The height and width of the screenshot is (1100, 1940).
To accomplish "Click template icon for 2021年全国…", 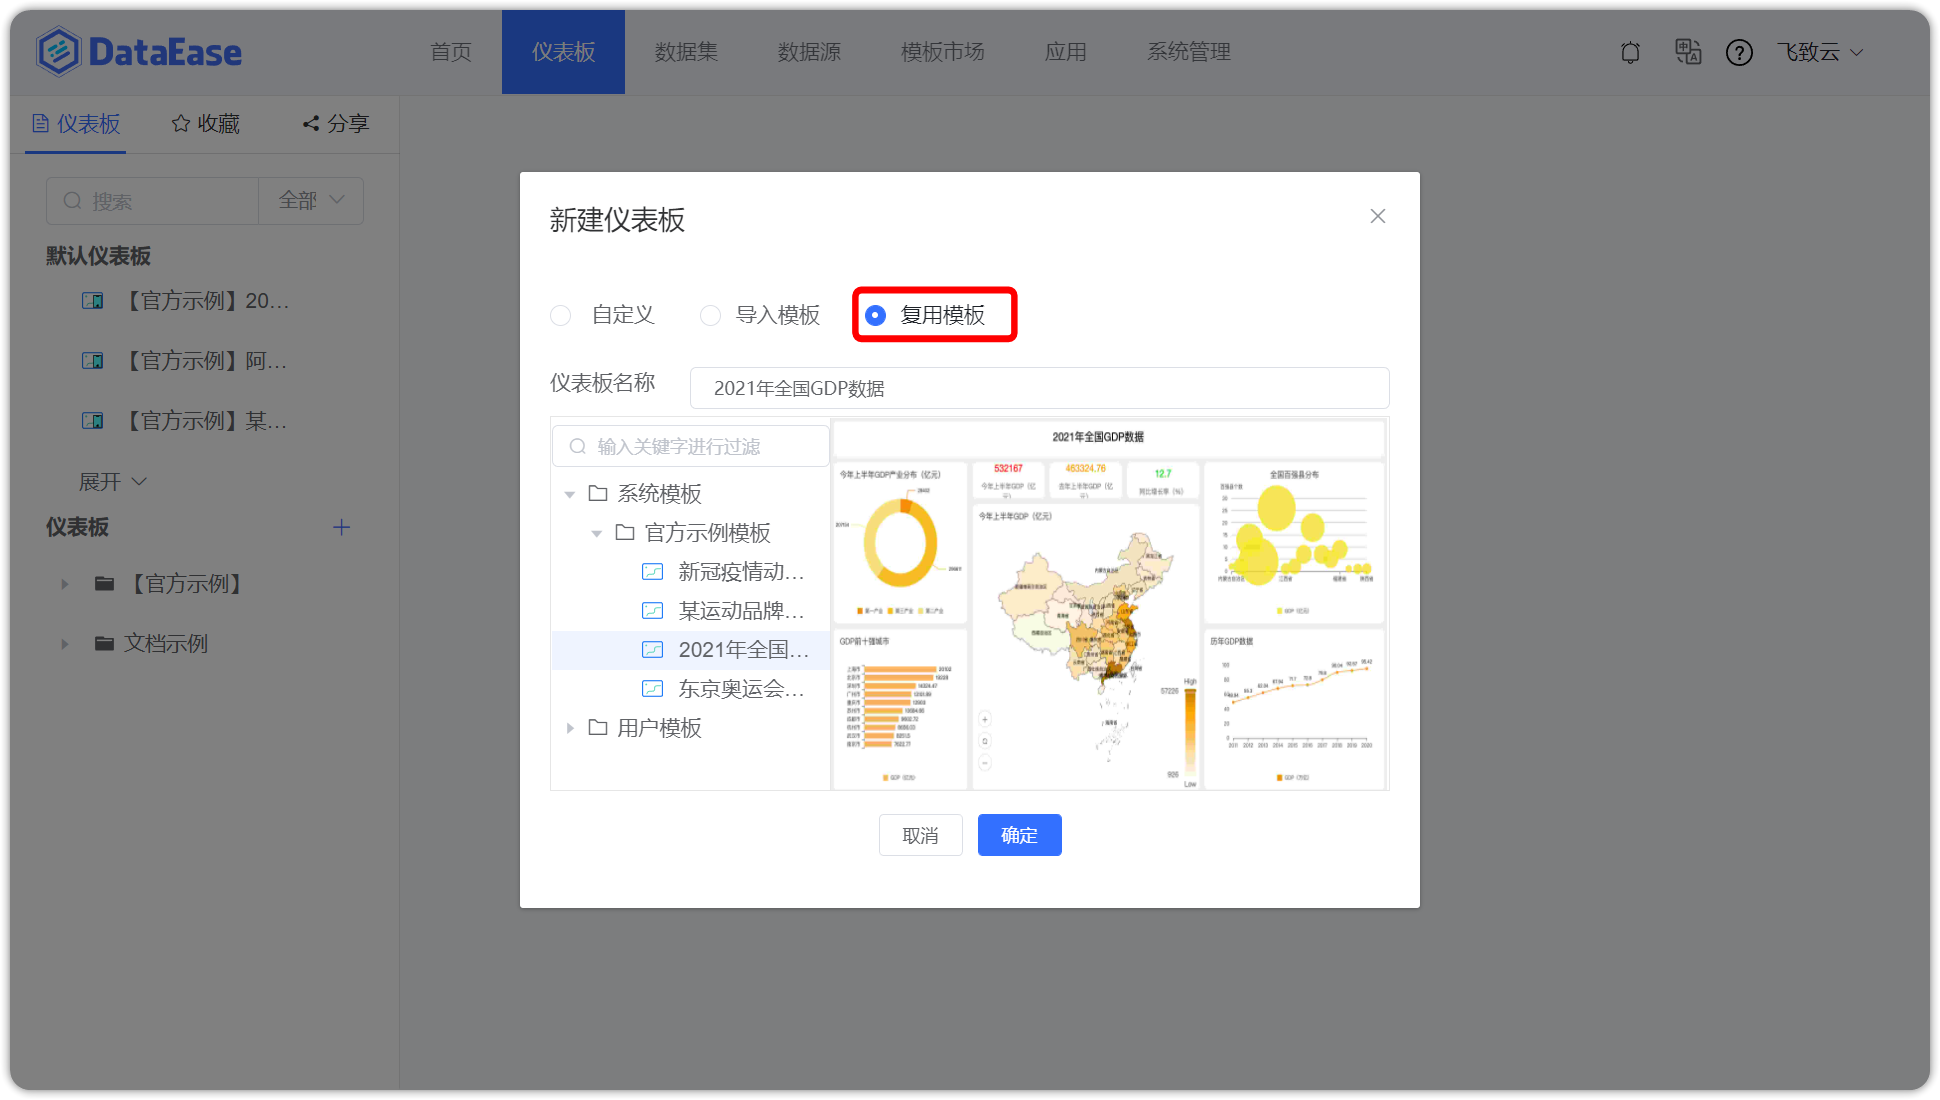I will (653, 649).
